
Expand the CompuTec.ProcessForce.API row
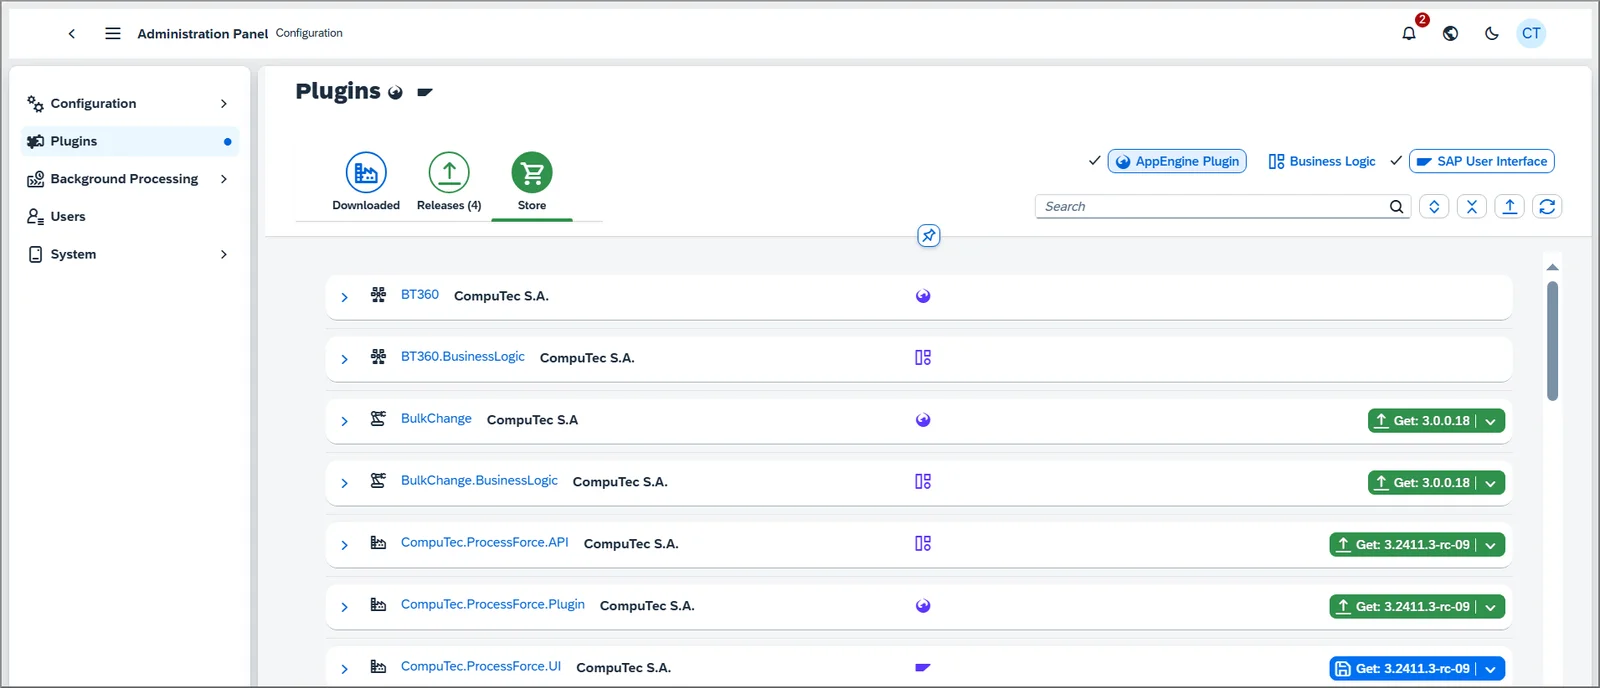pyautogui.click(x=344, y=545)
